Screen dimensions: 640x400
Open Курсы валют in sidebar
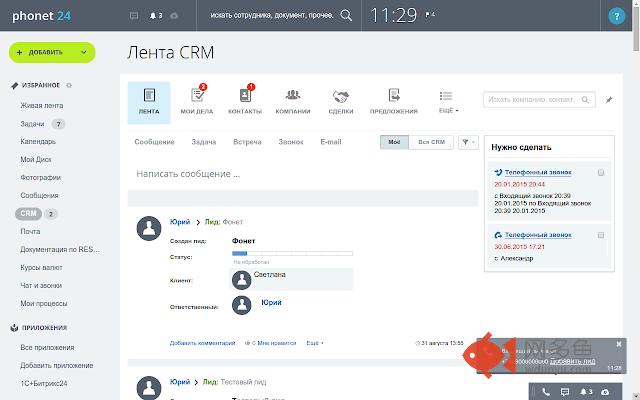pyautogui.click(x=41, y=267)
